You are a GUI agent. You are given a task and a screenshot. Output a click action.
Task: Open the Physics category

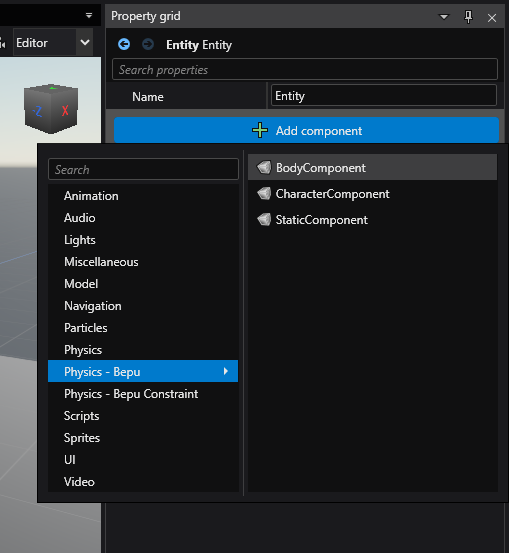pyautogui.click(x=143, y=350)
